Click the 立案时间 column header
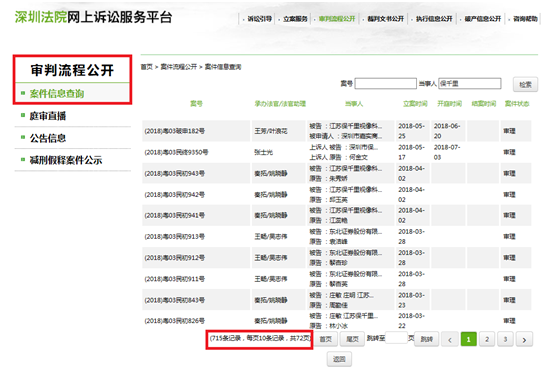 [x=415, y=104]
